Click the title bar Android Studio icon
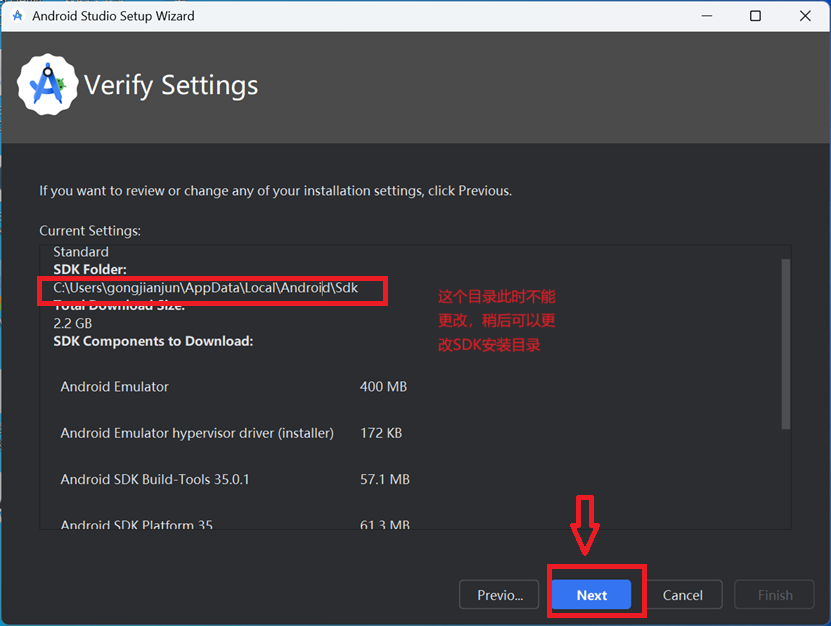831x626 pixels. pos(17,16)
